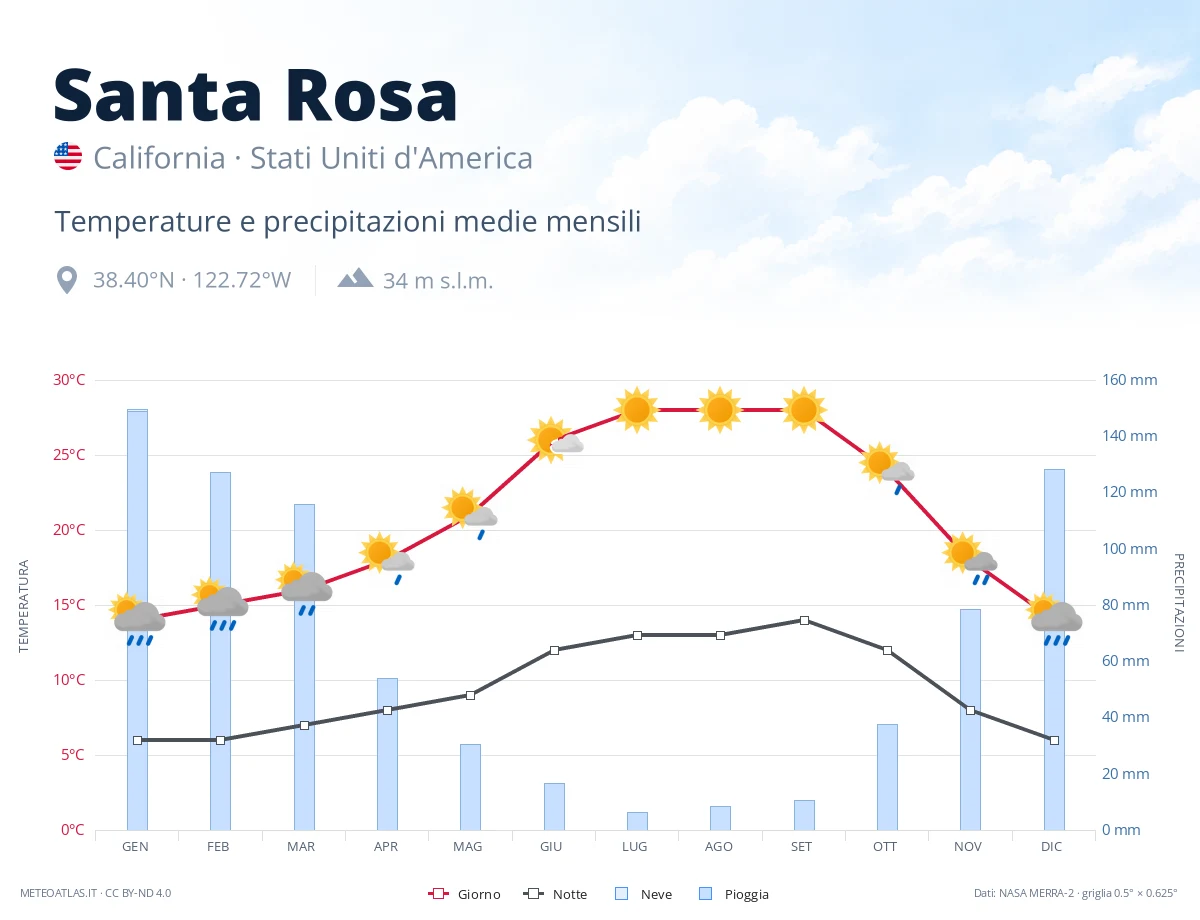Click the October precipitation bar
The height and width of the screenshot is (920, 1200).
pos(887,777)
